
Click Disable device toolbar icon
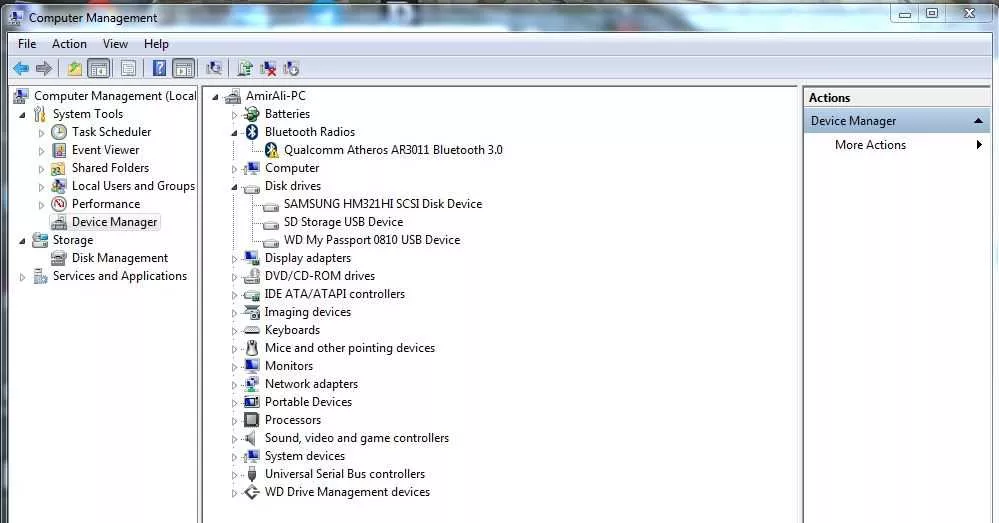(x=291, y=68)
